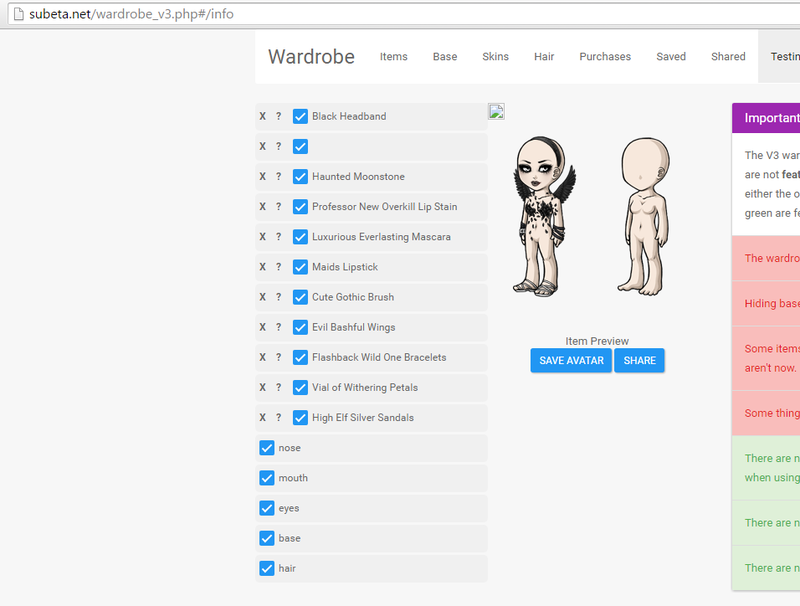Click the Wardrobe title link
Image resolution: width=800 pixels, height=606 pixels.
click(311, 57)
